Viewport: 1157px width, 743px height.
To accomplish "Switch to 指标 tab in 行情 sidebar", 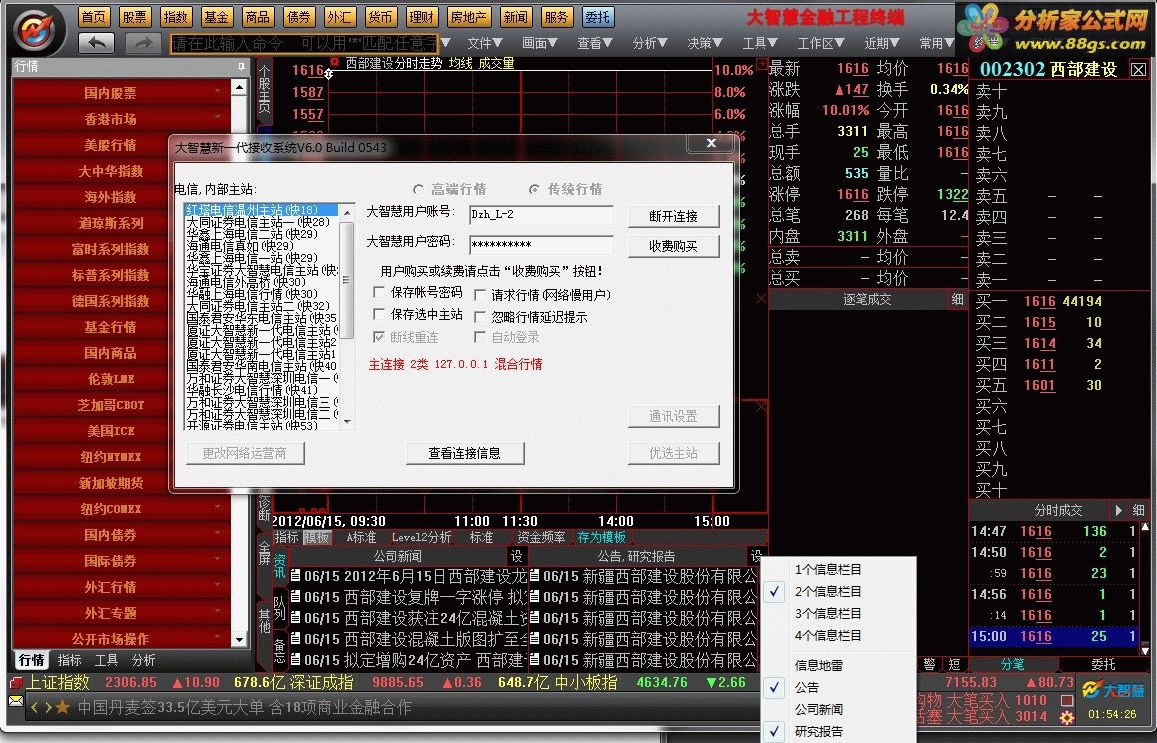I will (x=69, y=660).
